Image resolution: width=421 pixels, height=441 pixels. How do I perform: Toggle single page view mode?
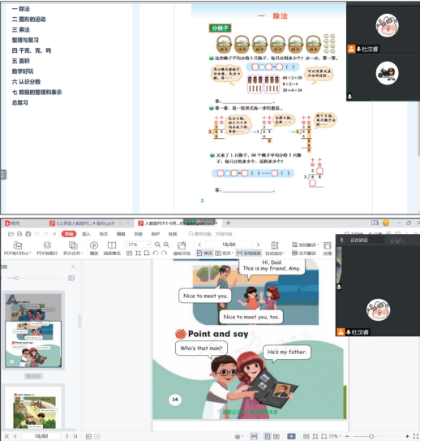pyautogui.click(x=204, y=253)
